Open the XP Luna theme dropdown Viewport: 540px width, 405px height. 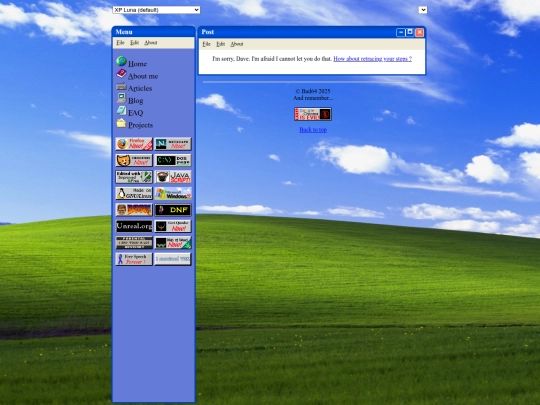click(x=156, y=10)
